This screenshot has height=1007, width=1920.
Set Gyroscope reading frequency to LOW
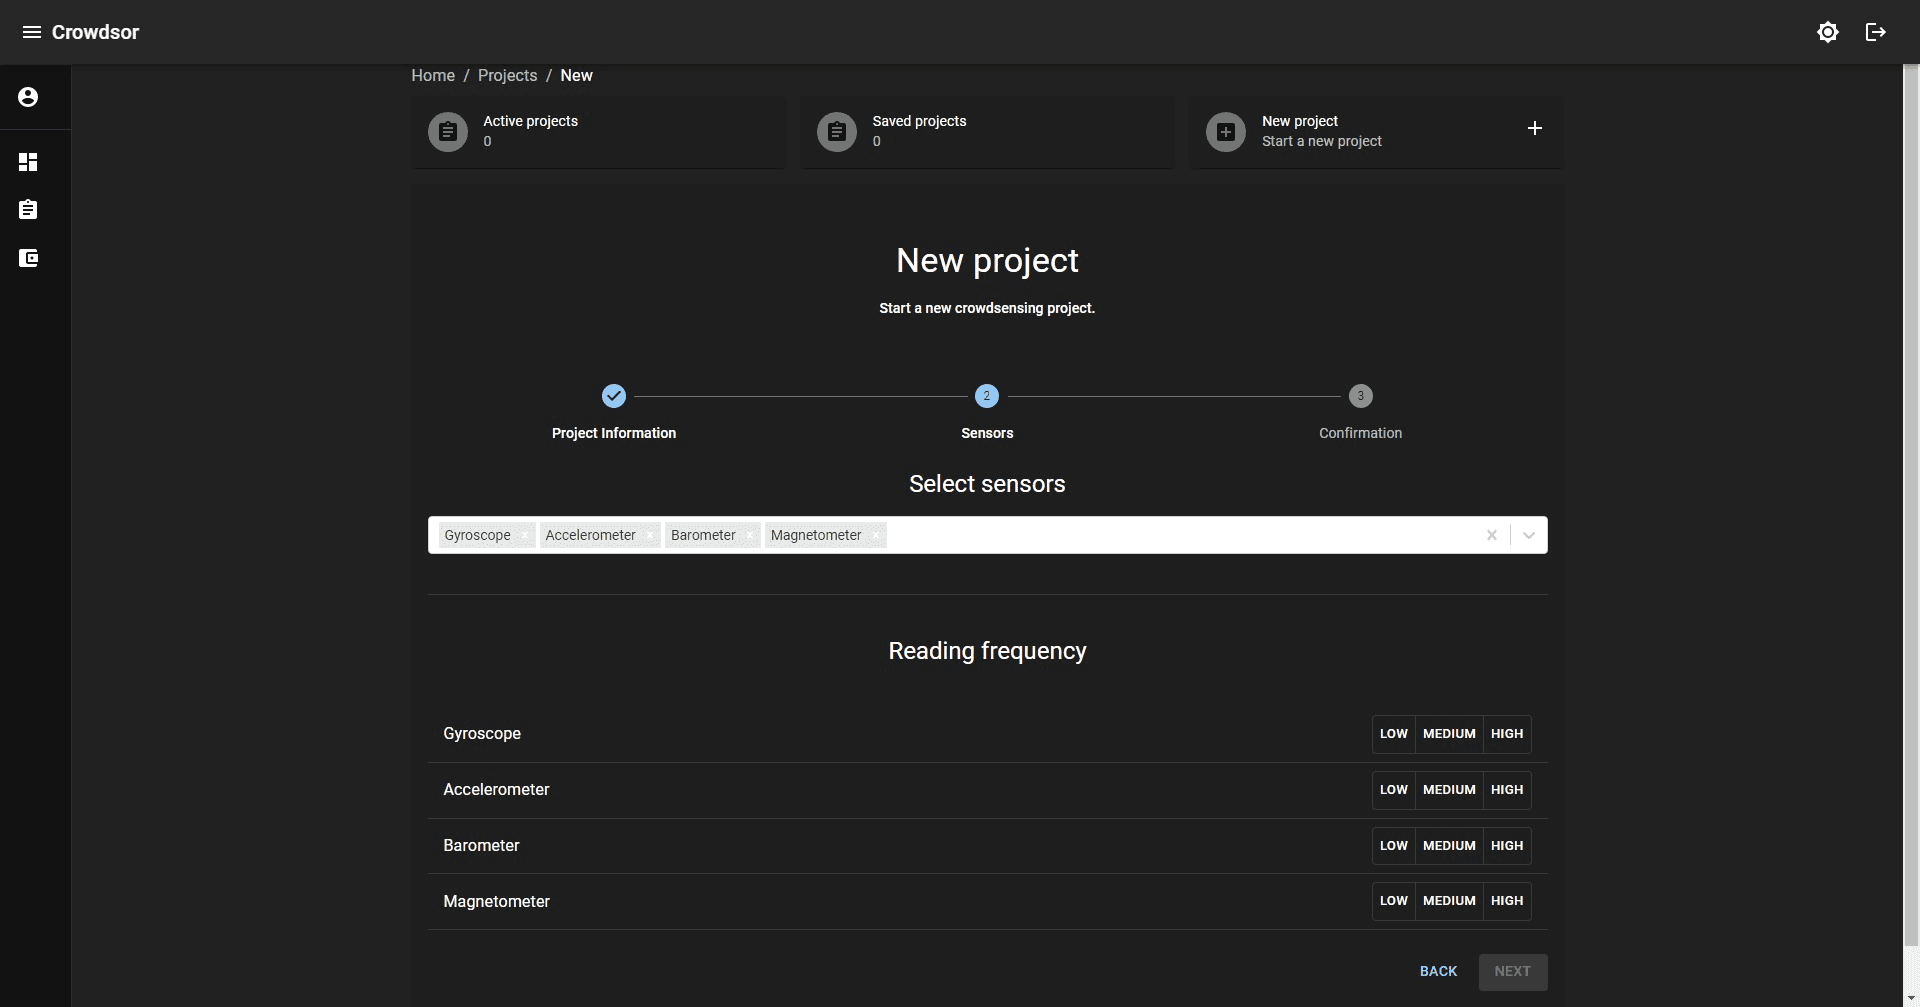(1393, 734)
